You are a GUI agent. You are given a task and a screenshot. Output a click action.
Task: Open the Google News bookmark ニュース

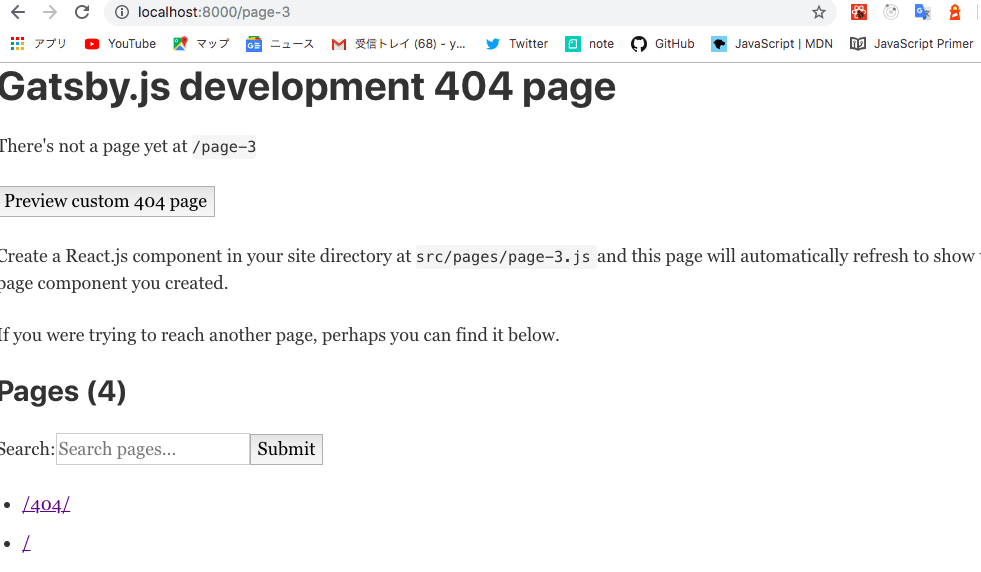coord(280,44)
